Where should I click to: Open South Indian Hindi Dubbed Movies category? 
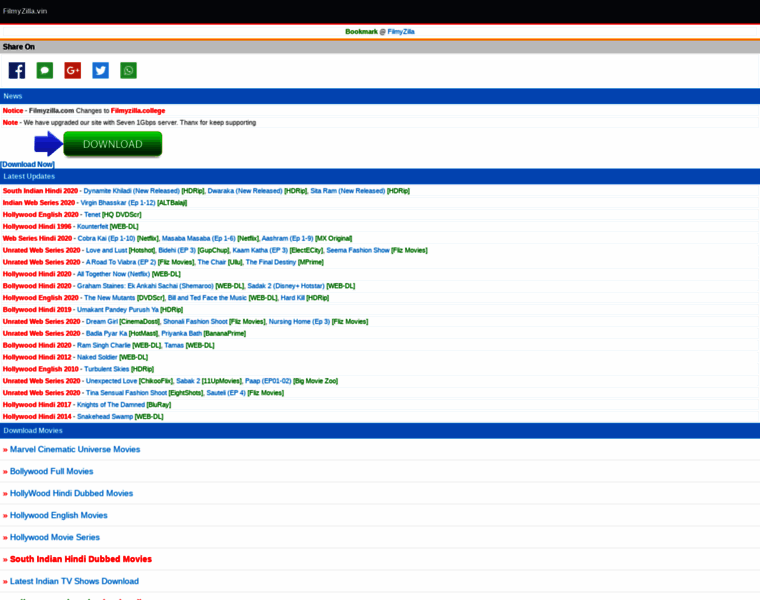(x=81, y=559)
